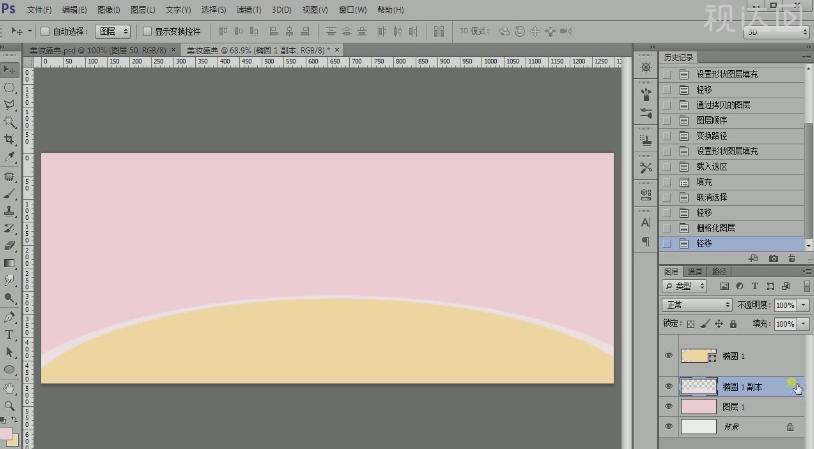
Task: Delete current history state with trash icon
Action: [x=791, y=258]
